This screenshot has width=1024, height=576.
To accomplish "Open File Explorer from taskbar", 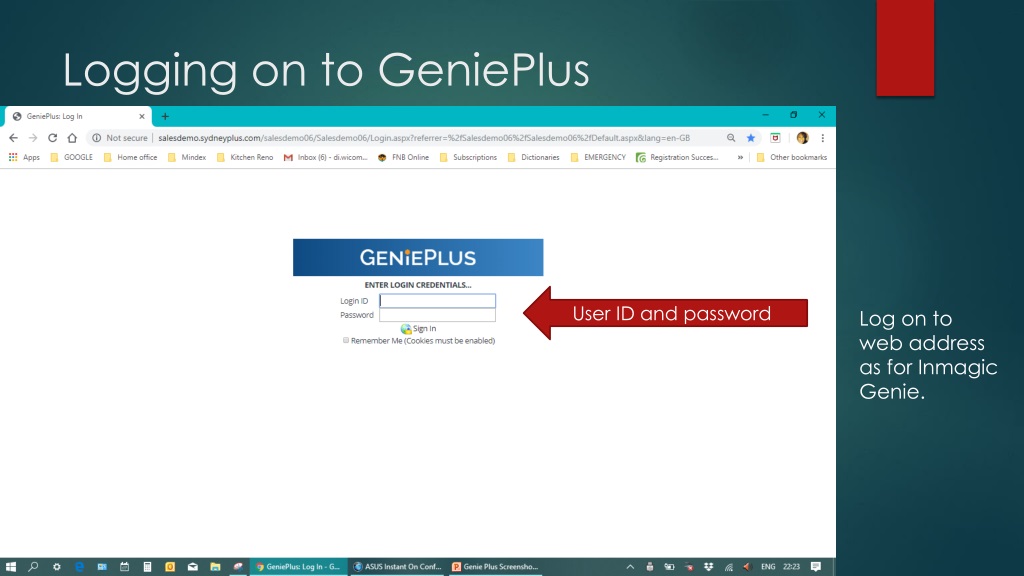I will coord(215,567).
